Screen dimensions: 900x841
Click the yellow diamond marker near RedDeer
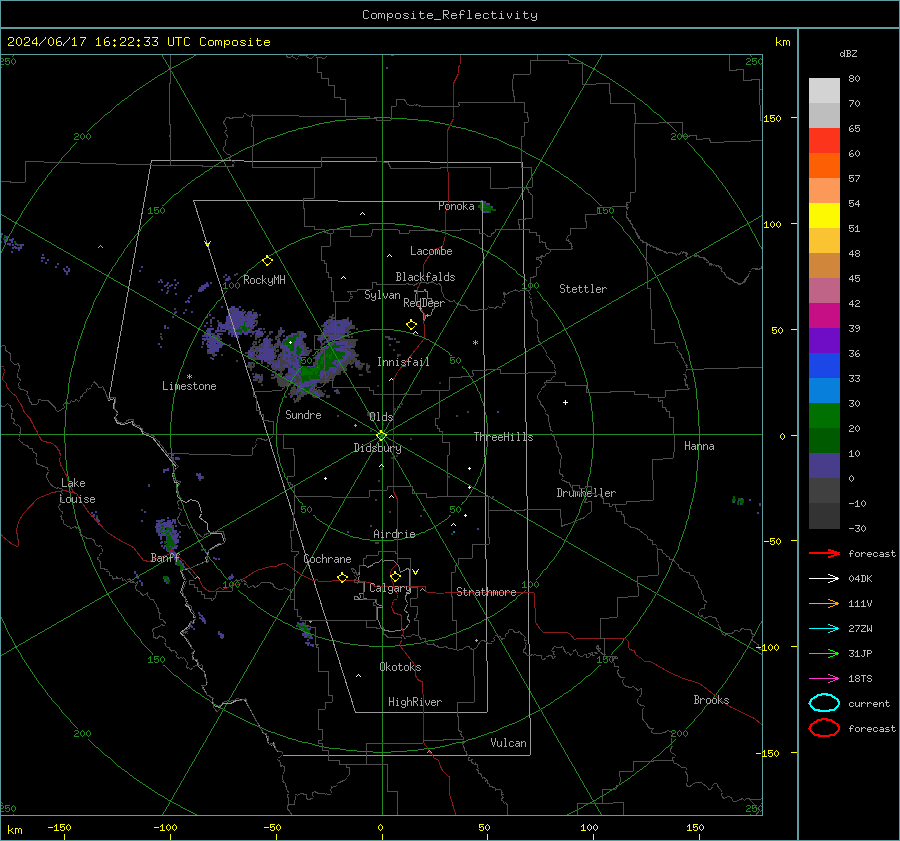tap(411, 325)
